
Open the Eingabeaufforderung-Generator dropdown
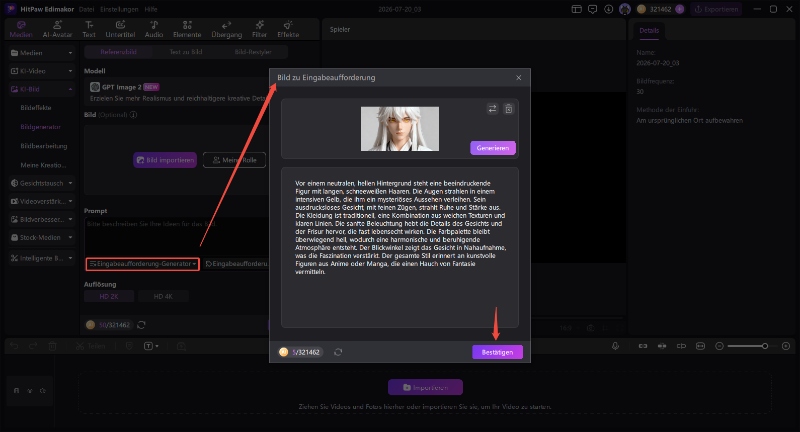[142, 264]
